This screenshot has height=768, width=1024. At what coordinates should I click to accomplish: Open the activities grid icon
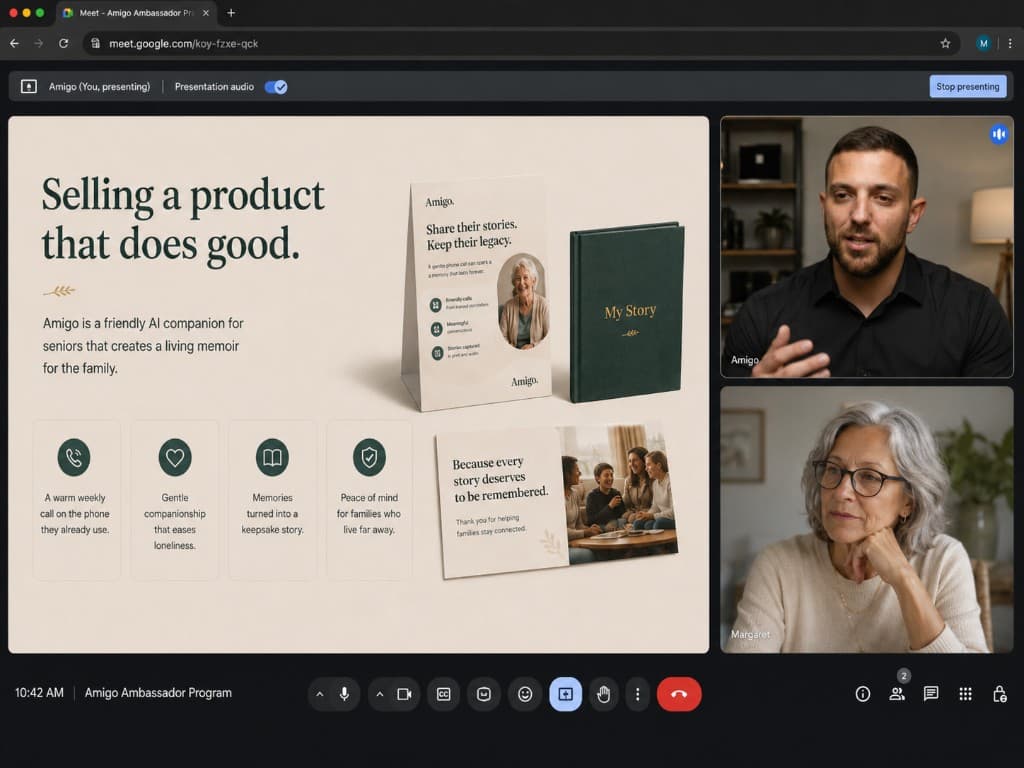(965, 694)
